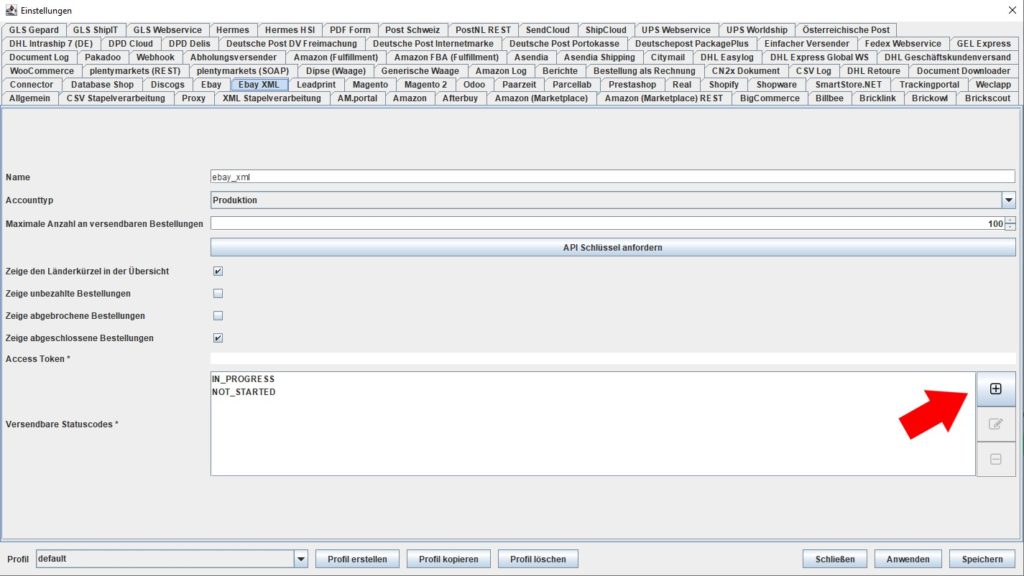The width and height of the screenshot is (1024, 576).
Task: Open the BigCommerce tab
Action: [x=769, y=98]
